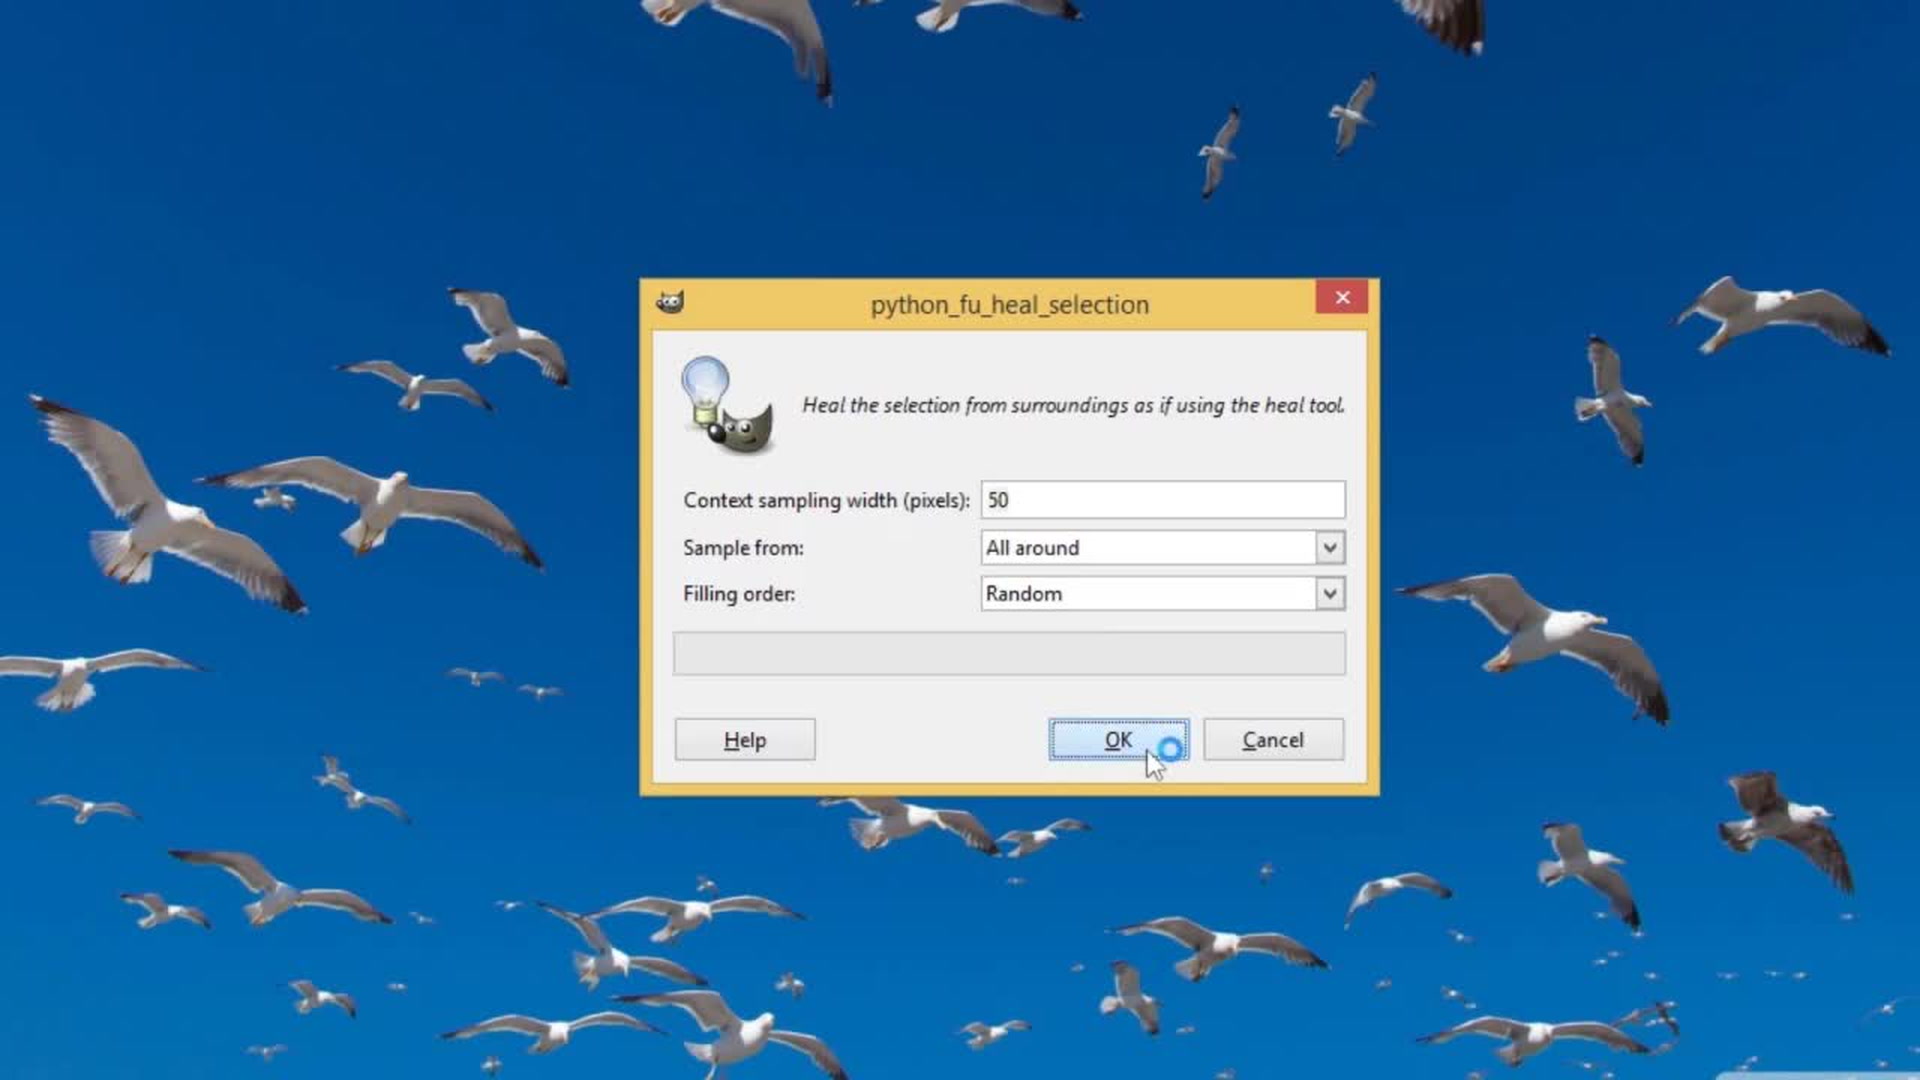
Task: Close the python_fu_heal_selection dialog
Action: pyautogui.click(x=1342, y=298)
